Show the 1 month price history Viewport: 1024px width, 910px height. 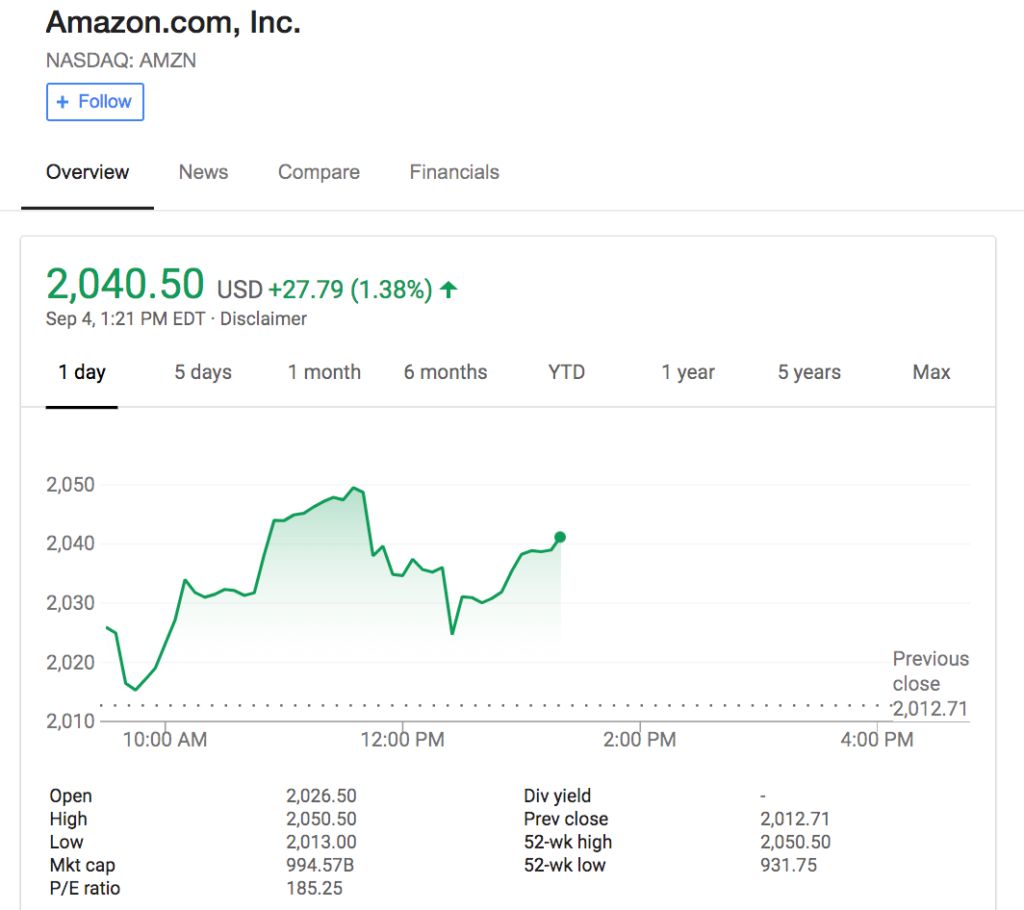pyautogui.click(x=324, y=371)
